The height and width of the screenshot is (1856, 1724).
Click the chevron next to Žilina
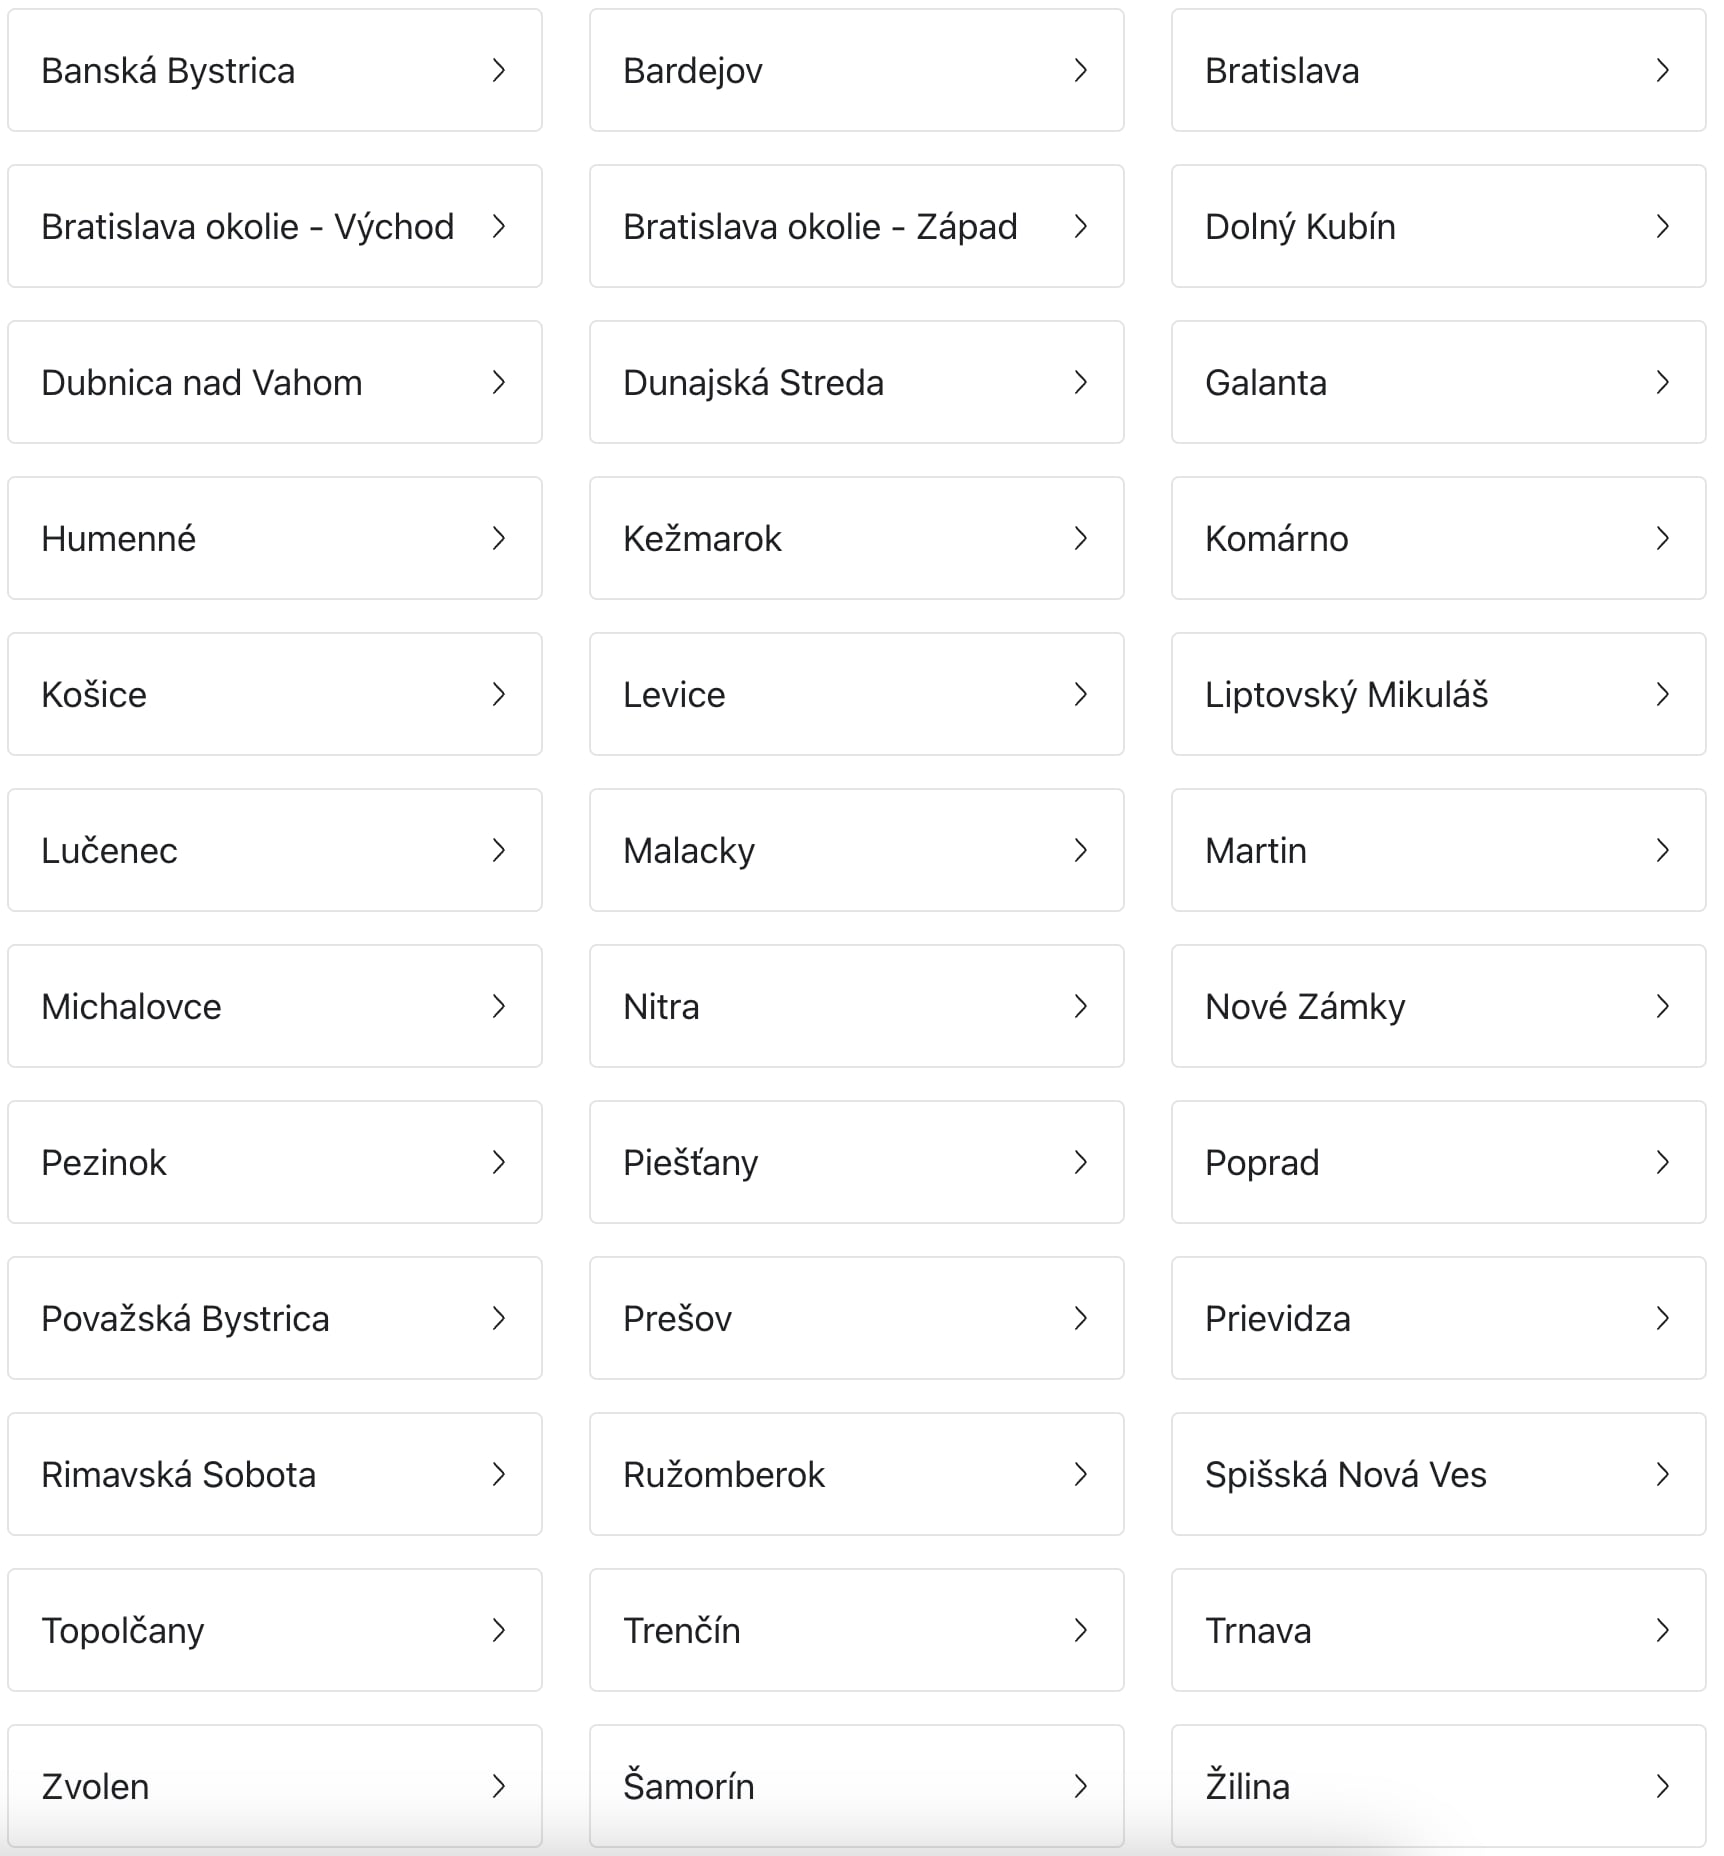tap(1662, 1786)
